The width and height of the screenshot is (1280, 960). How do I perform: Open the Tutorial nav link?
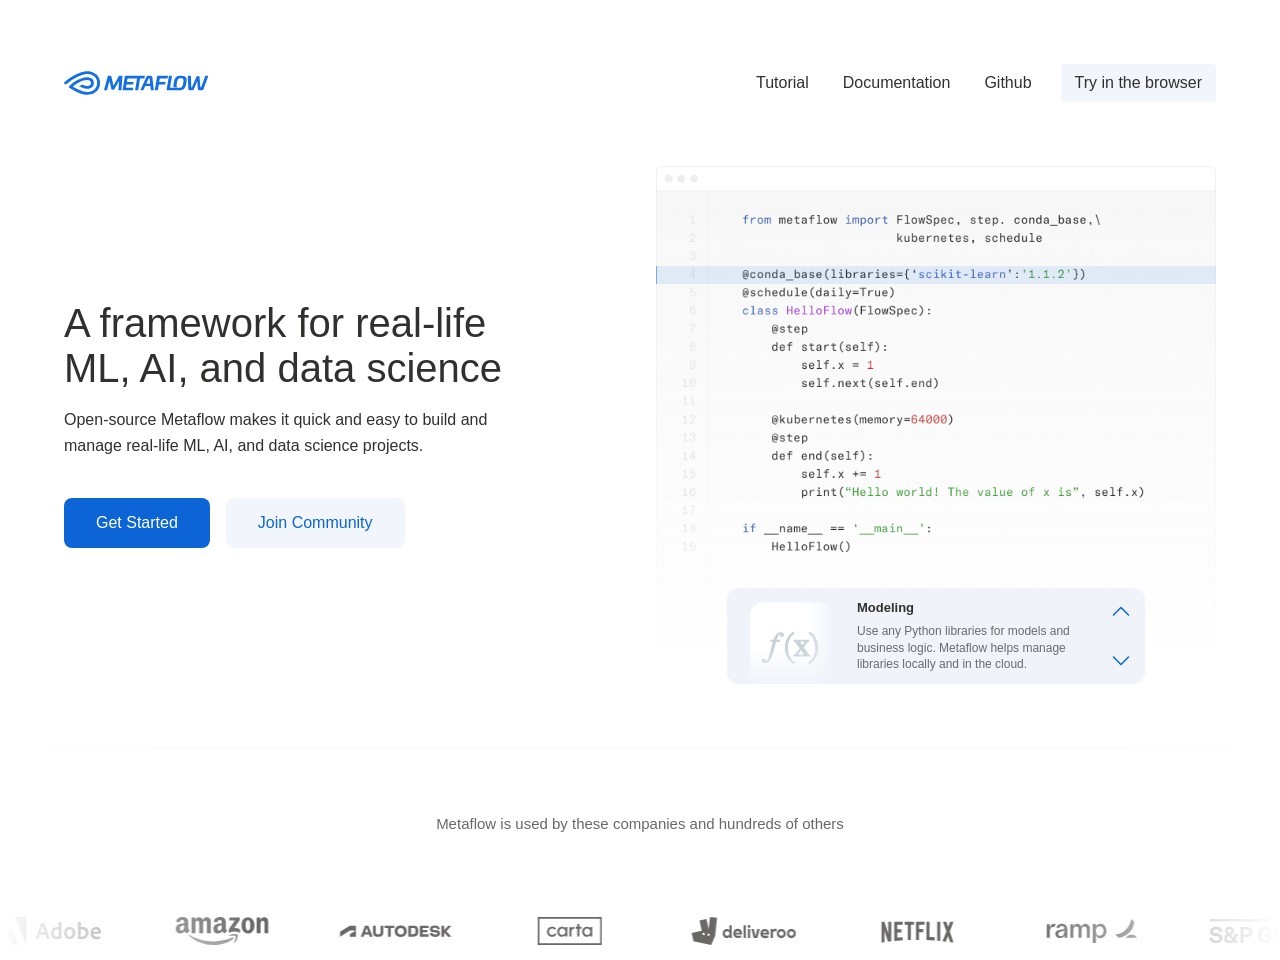click(x=782, y=83)
